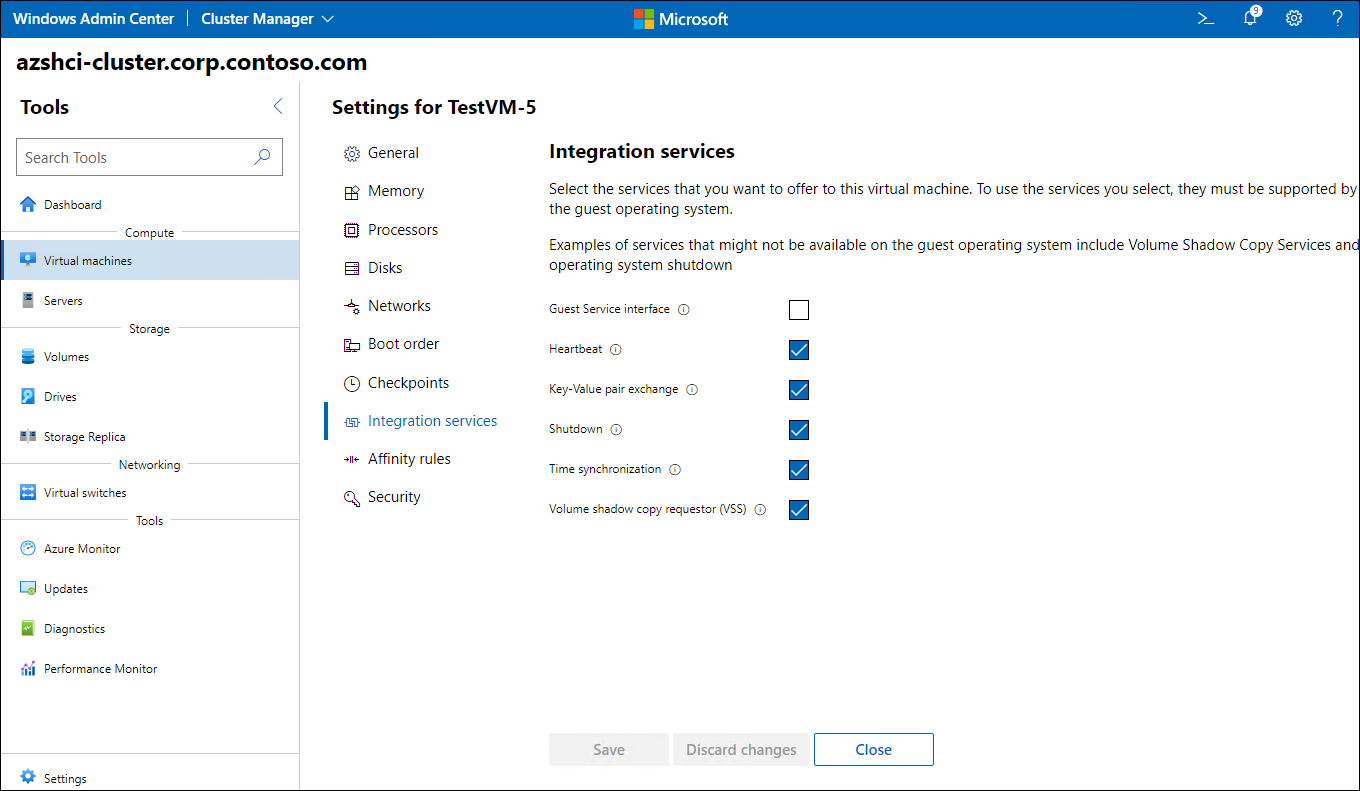Click Dashboard home icon
Image resolution: width=1360 pixels, height=791 pixels.
point(28,205)
